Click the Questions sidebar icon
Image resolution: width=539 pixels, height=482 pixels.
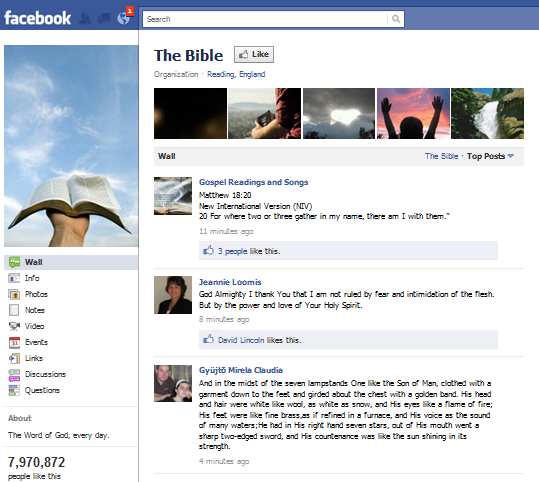(14, 391)
